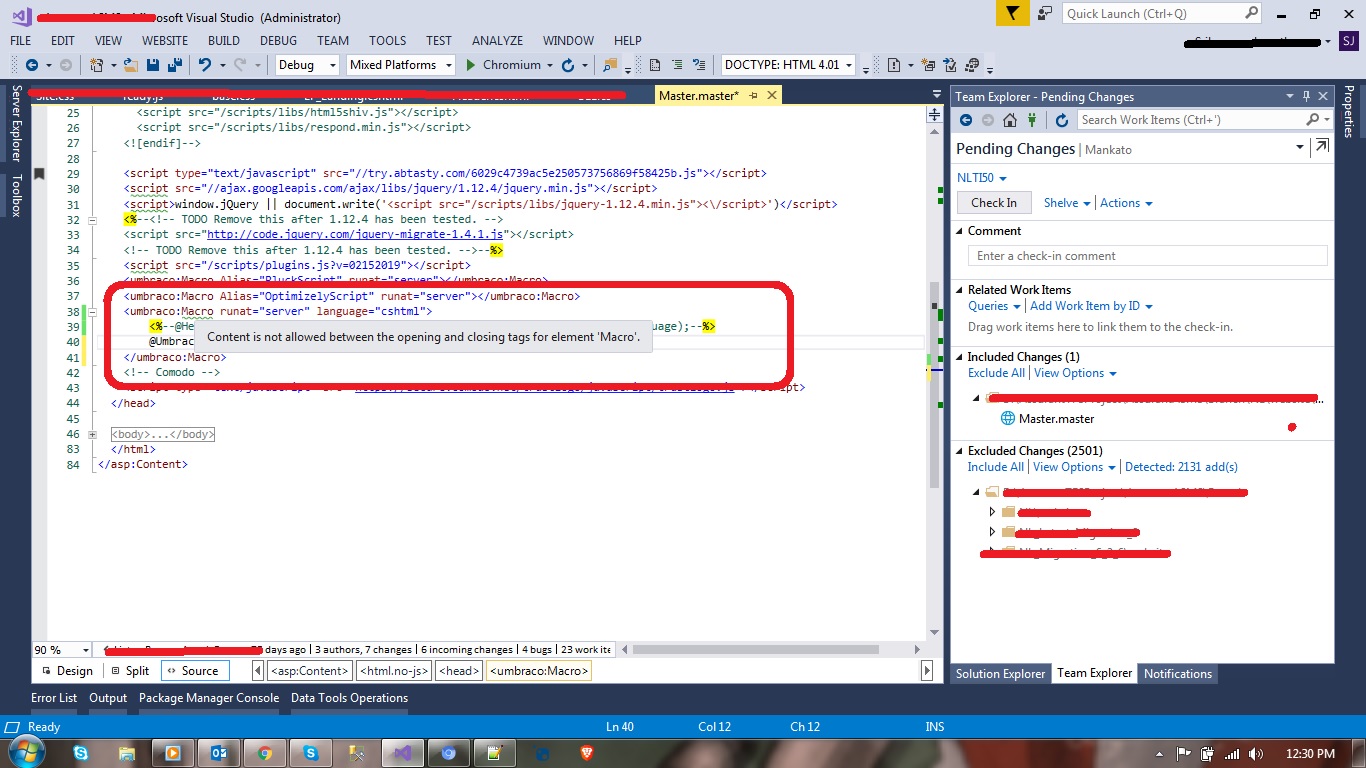
Task: Switch to the Solution Explorer tab
Action: [1000, 674]
